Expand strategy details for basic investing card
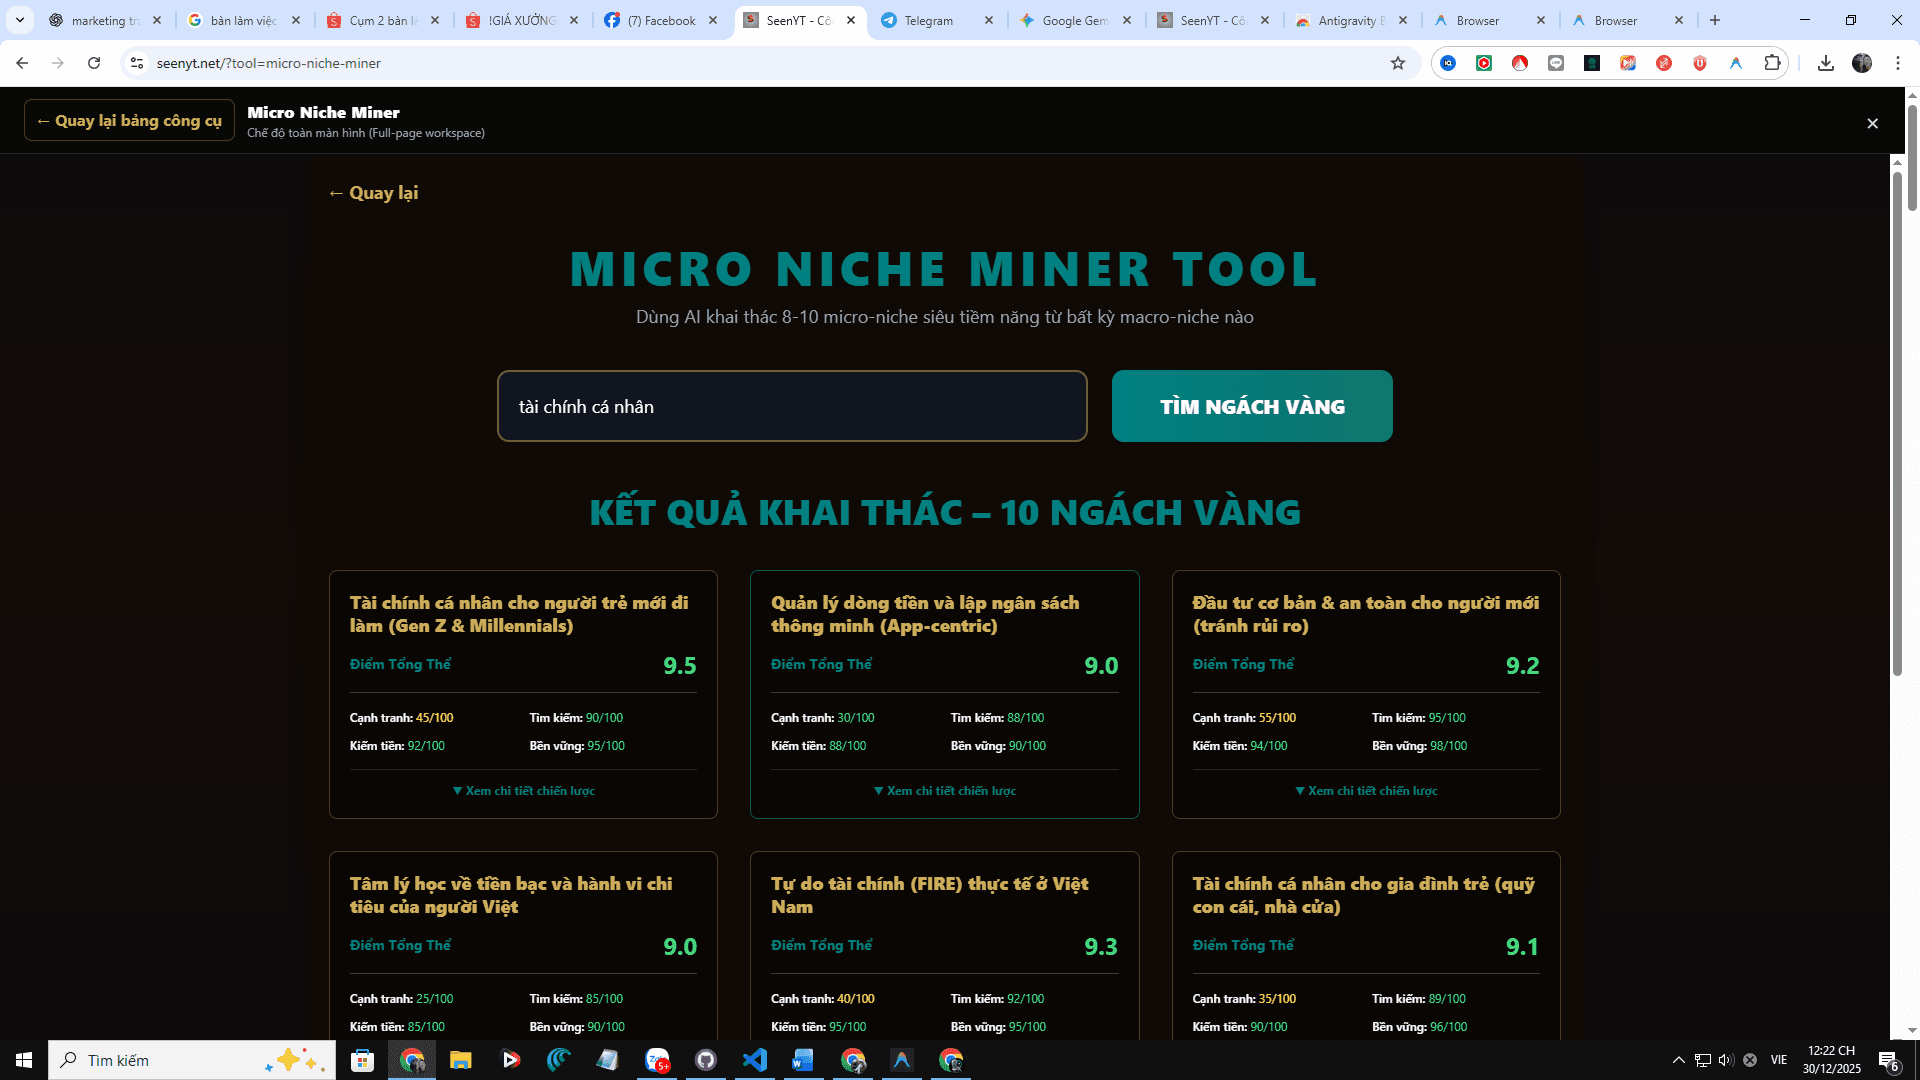This screenshot has height=1080, width=1920. pyautogui.click(x=1366, y=791)
